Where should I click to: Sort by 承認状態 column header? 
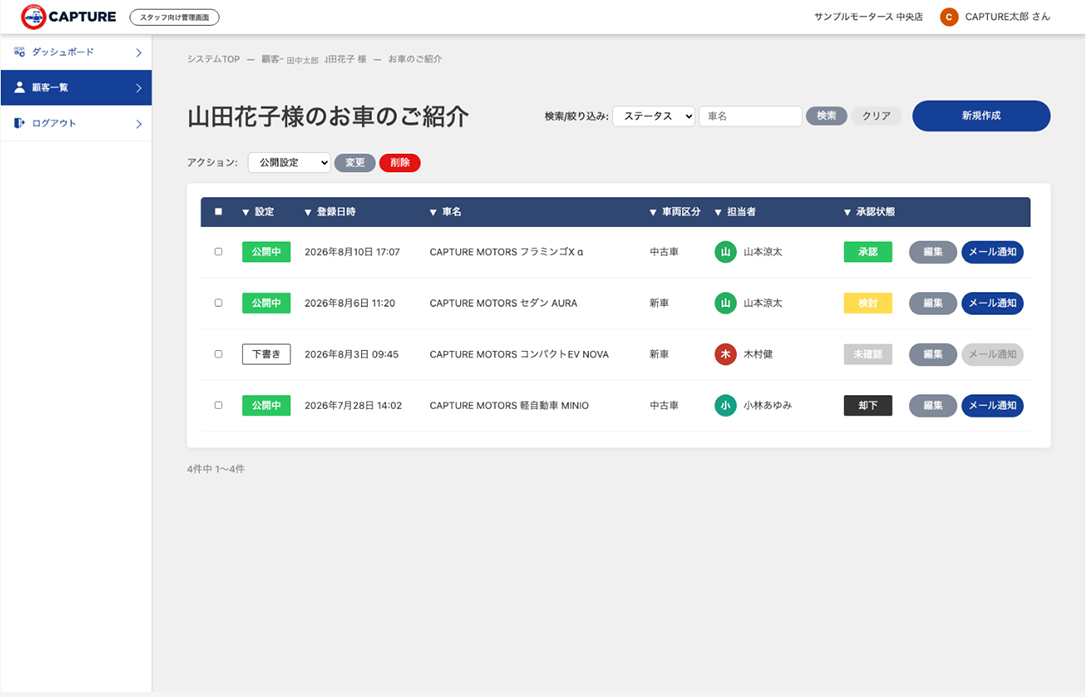pos(869,212)
